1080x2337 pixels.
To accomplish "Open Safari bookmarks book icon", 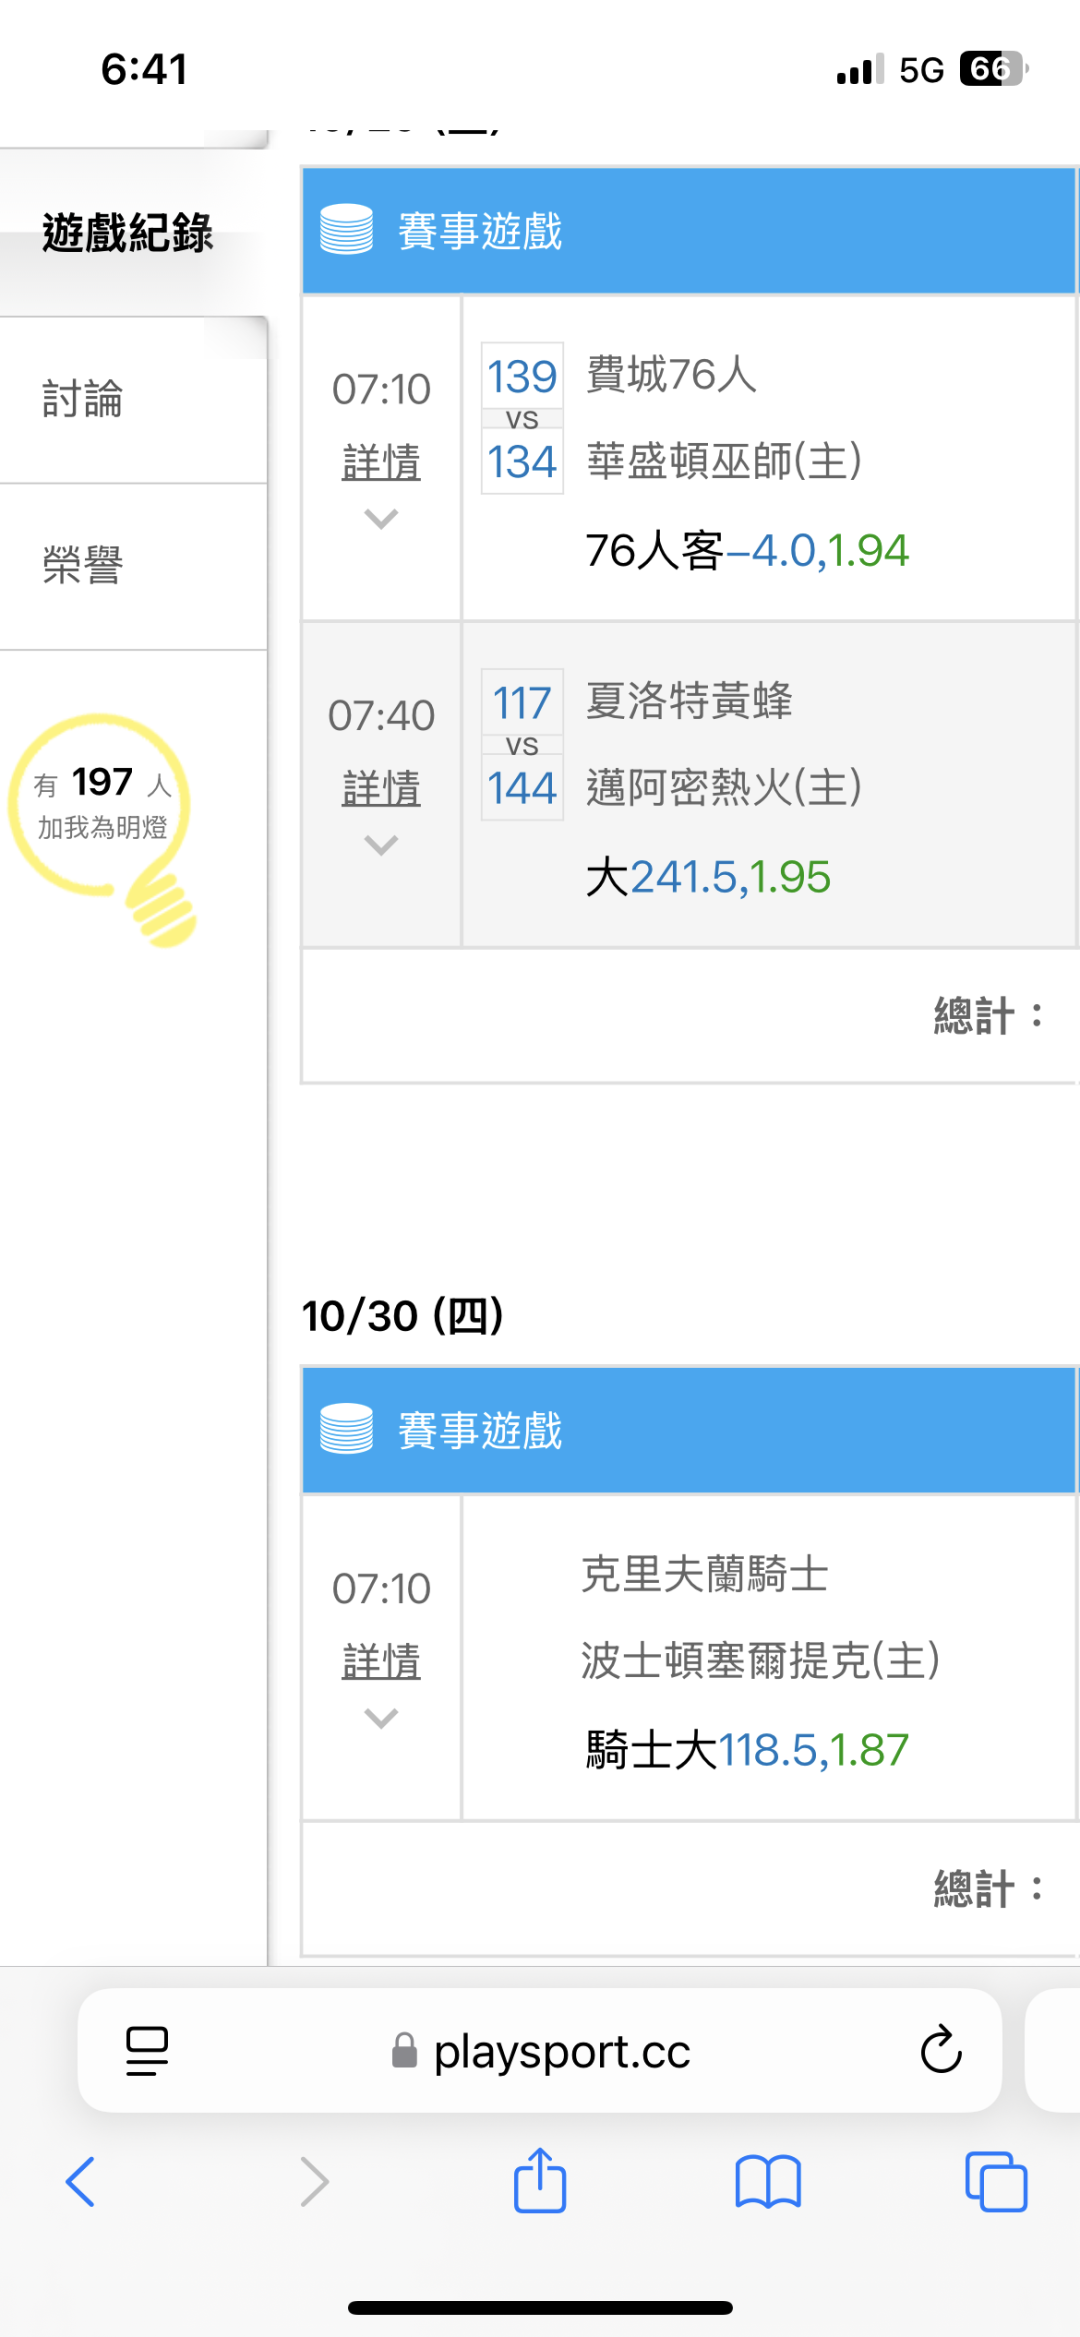I will coord(768,2181).
